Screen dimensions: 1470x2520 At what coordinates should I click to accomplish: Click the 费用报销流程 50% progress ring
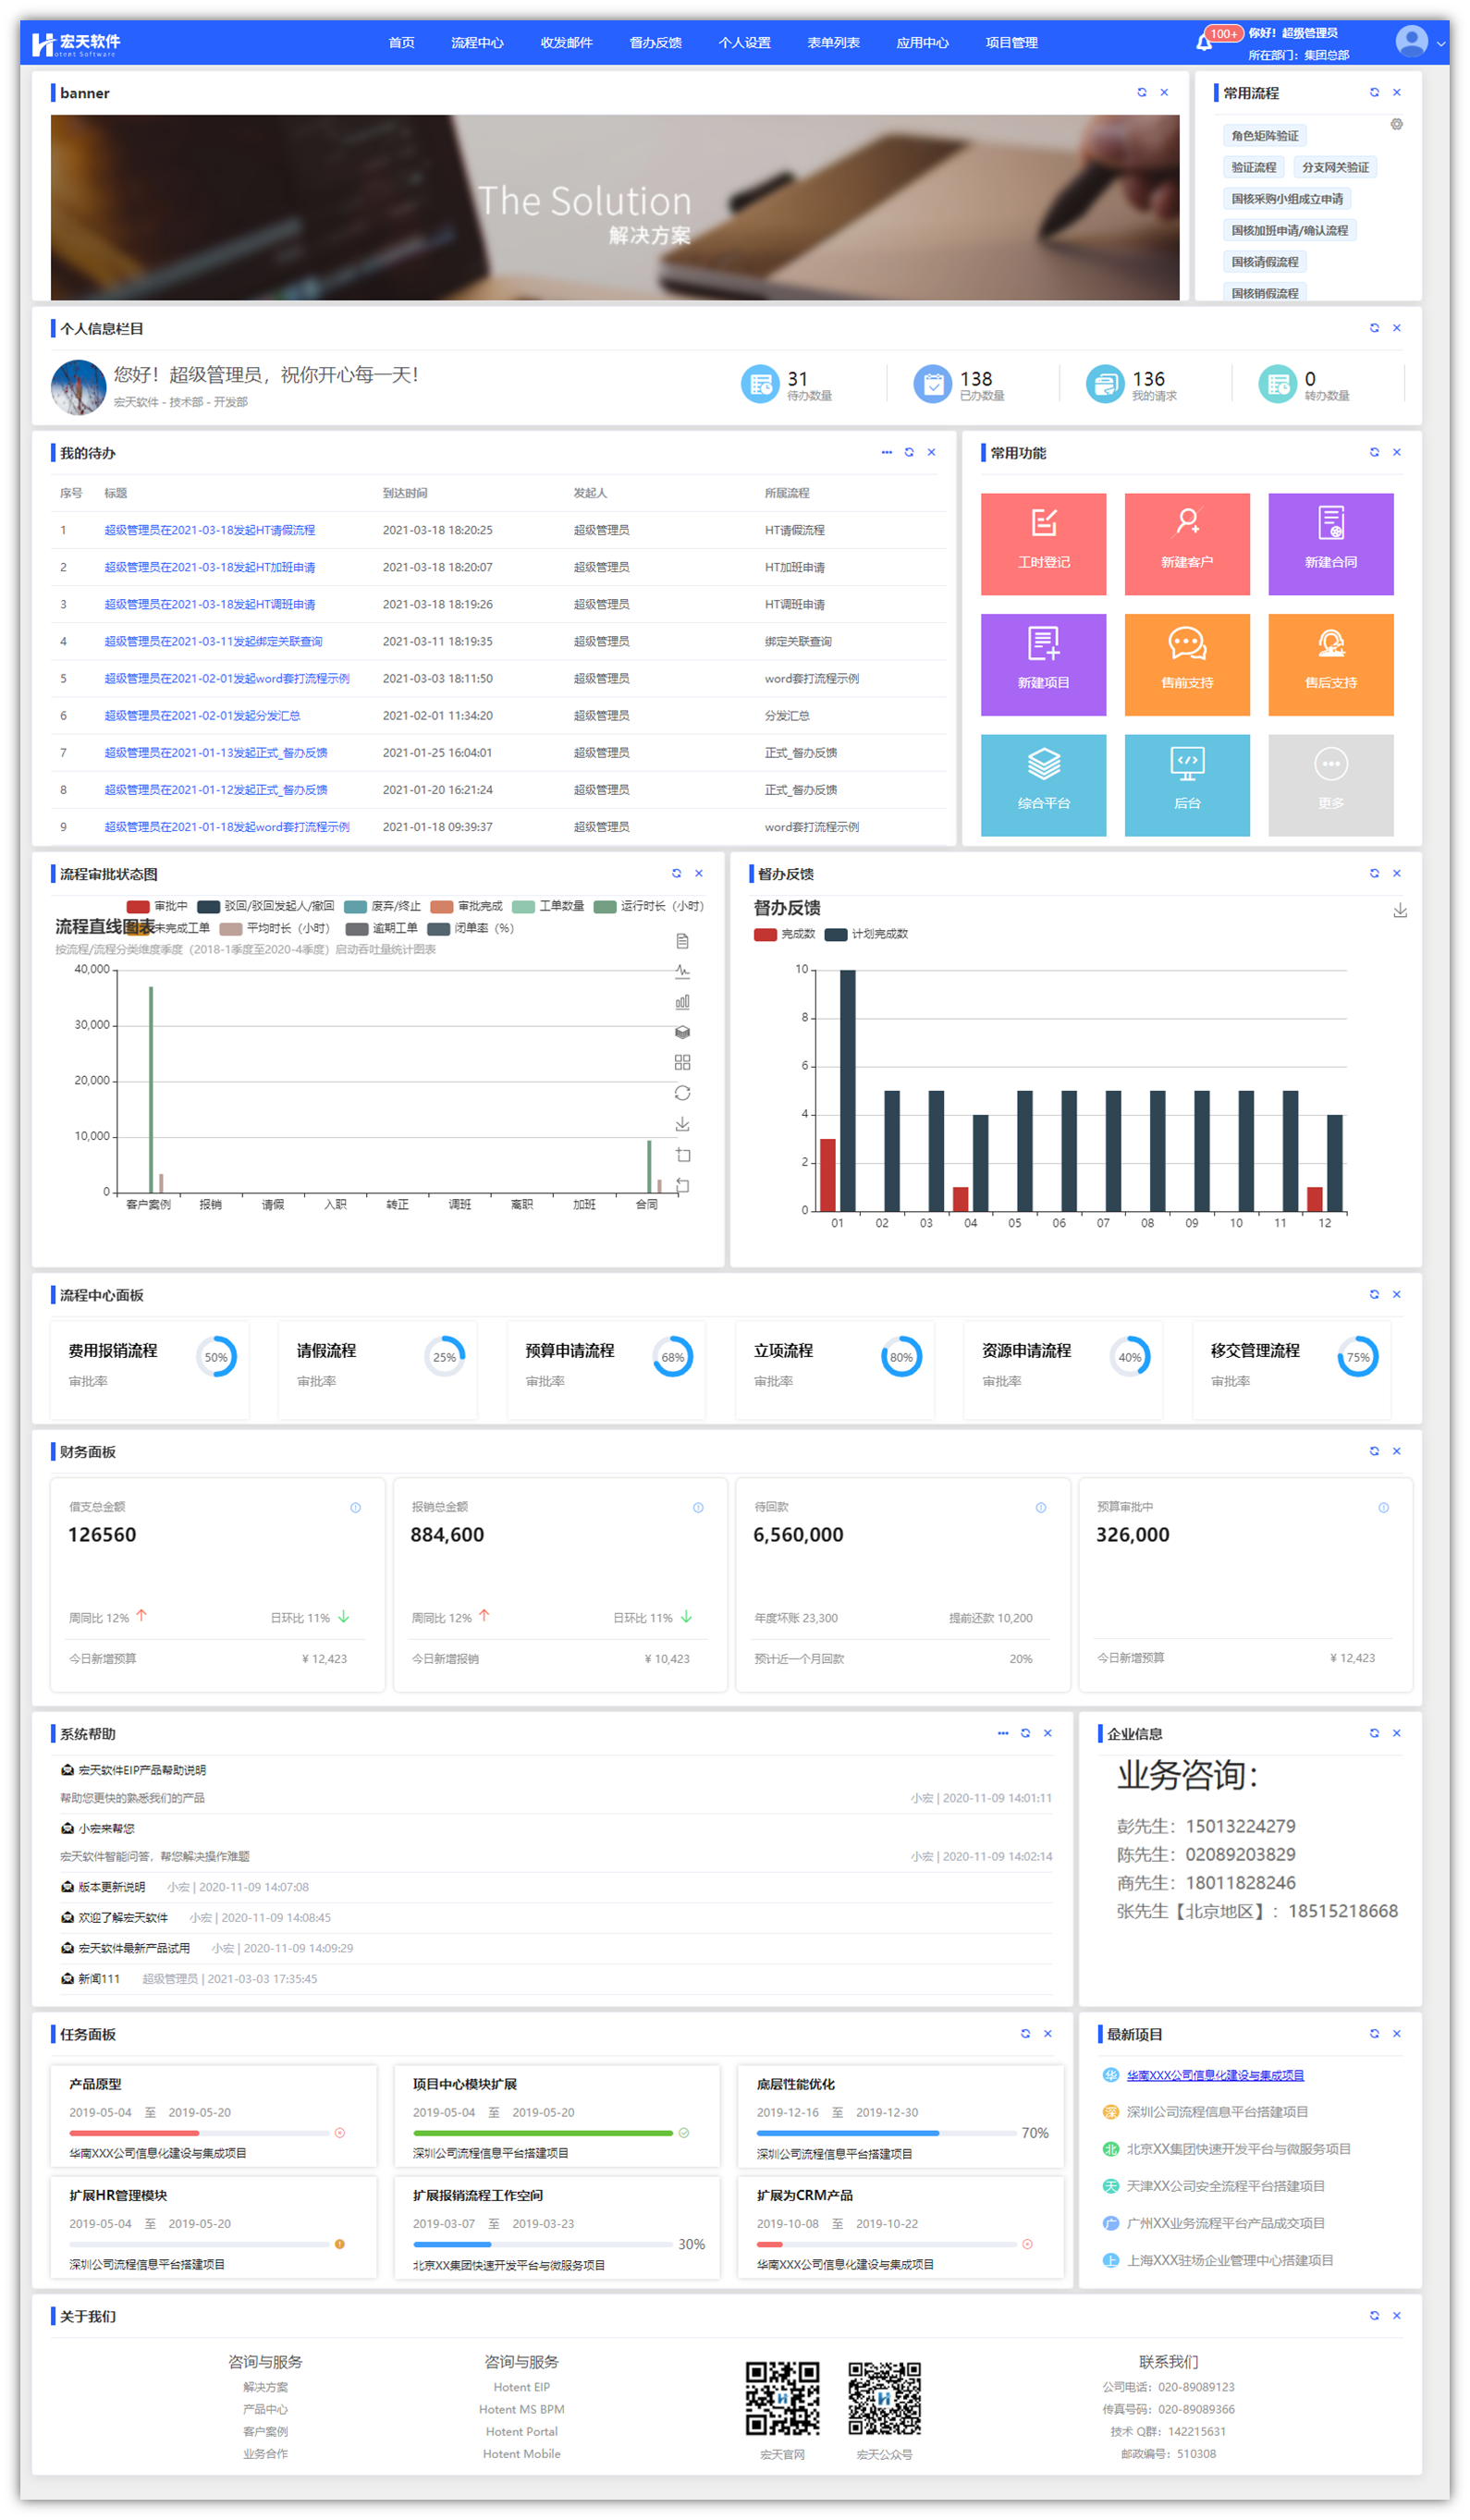tap(216, 1357)
